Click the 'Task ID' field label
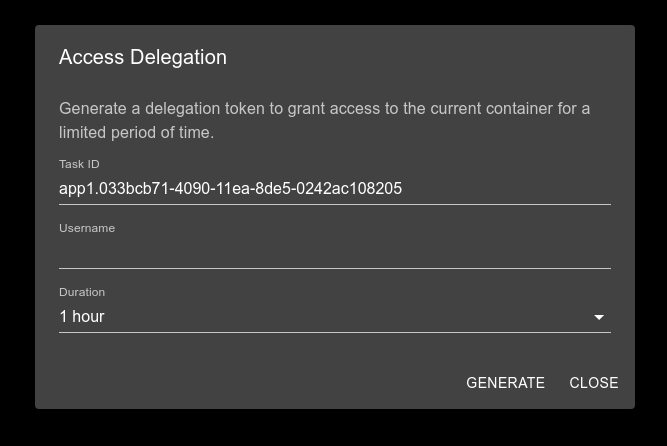 click(x=79, y=164)
